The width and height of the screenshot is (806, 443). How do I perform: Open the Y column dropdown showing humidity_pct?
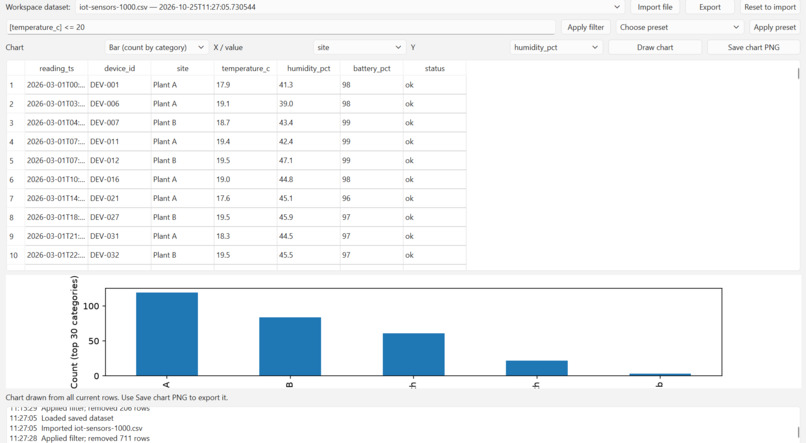point(556,47)
